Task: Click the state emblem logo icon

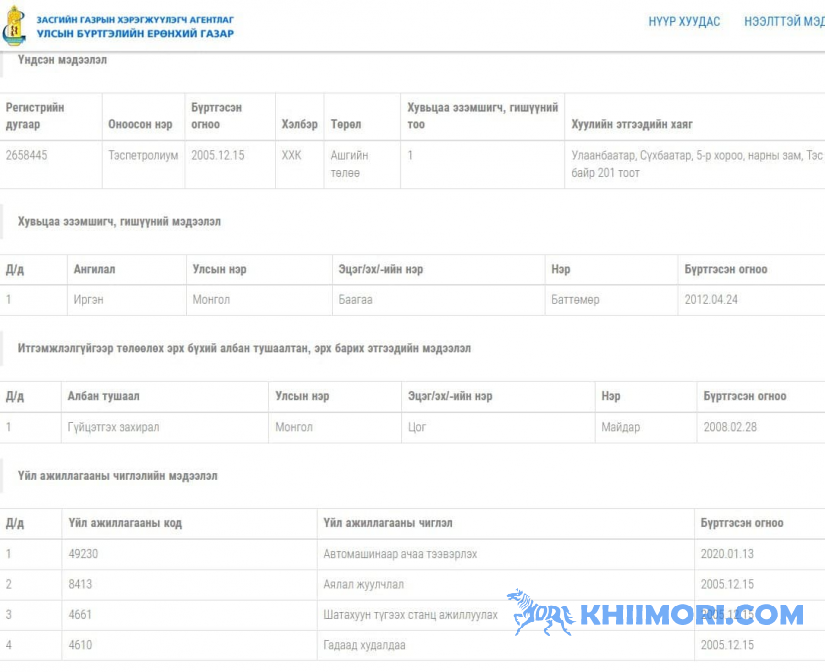Action: tap(14, 26)
